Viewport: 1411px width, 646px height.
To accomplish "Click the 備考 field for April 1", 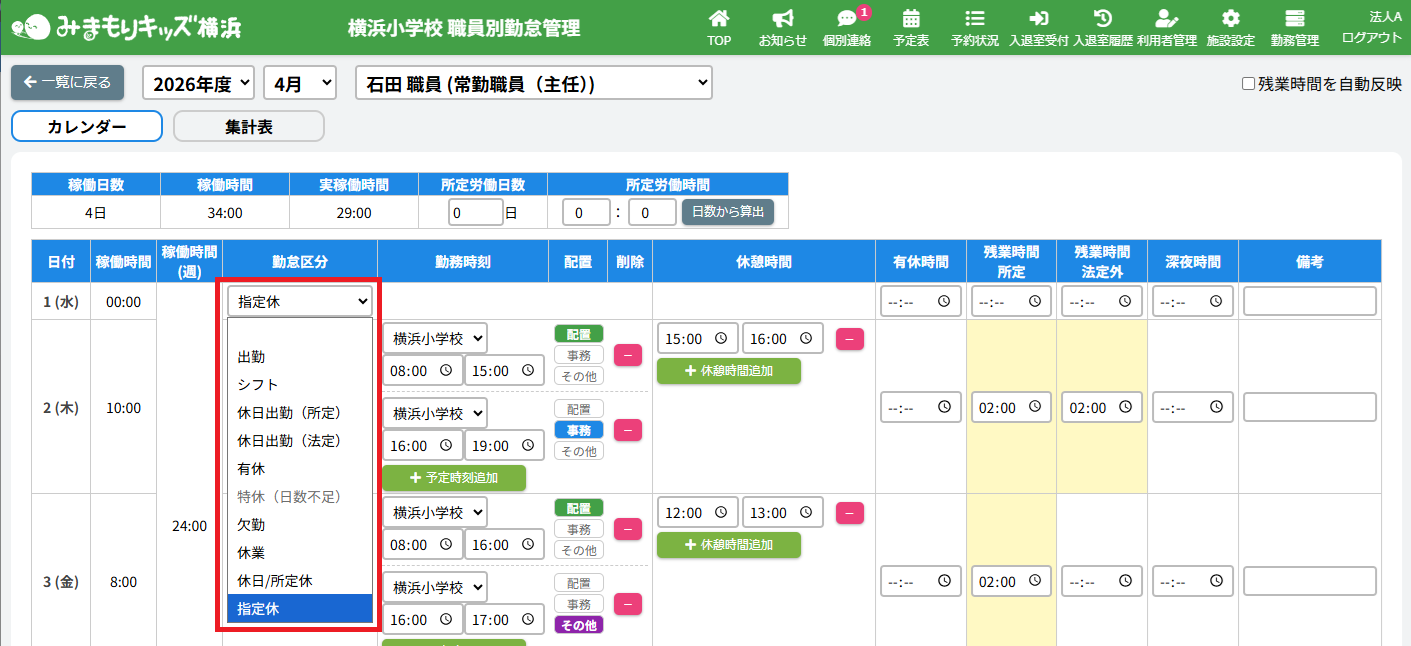I will [1309, 301].
